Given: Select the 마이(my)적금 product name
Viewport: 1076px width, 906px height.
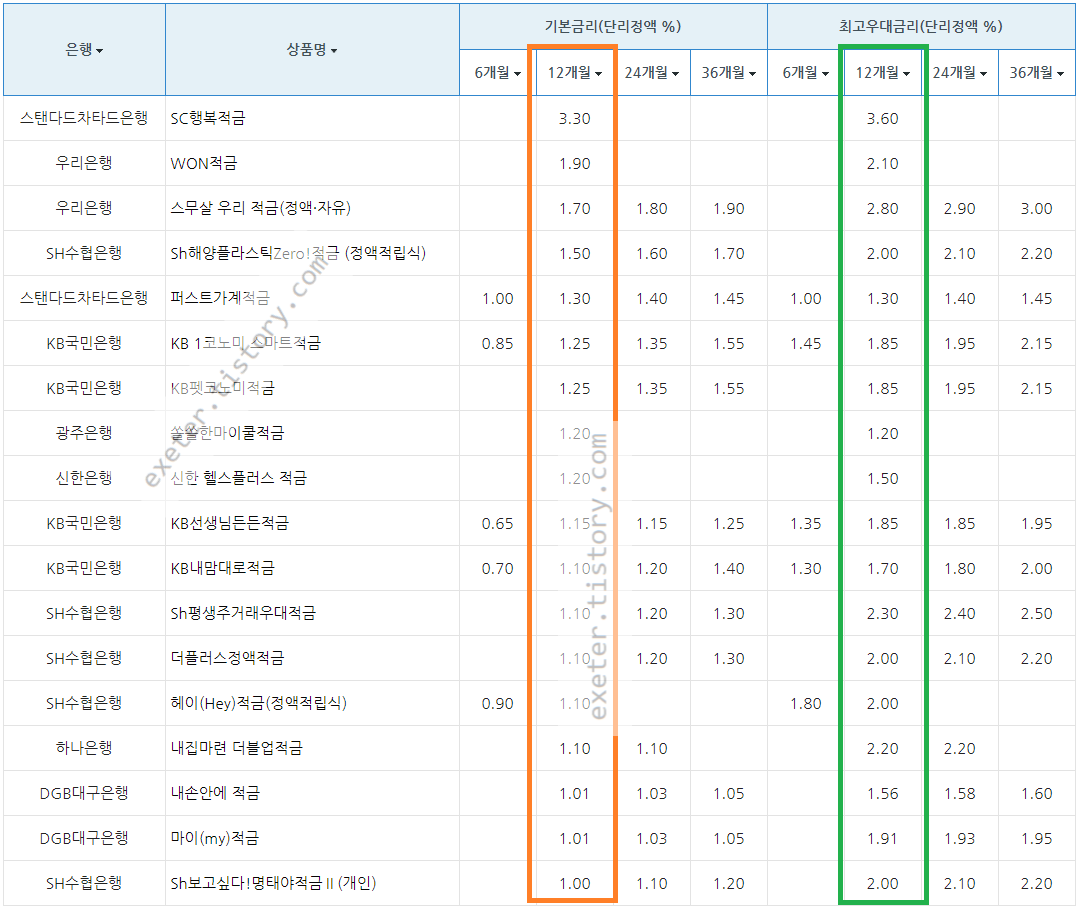Looking at the screenshot, I should (215, 838).
